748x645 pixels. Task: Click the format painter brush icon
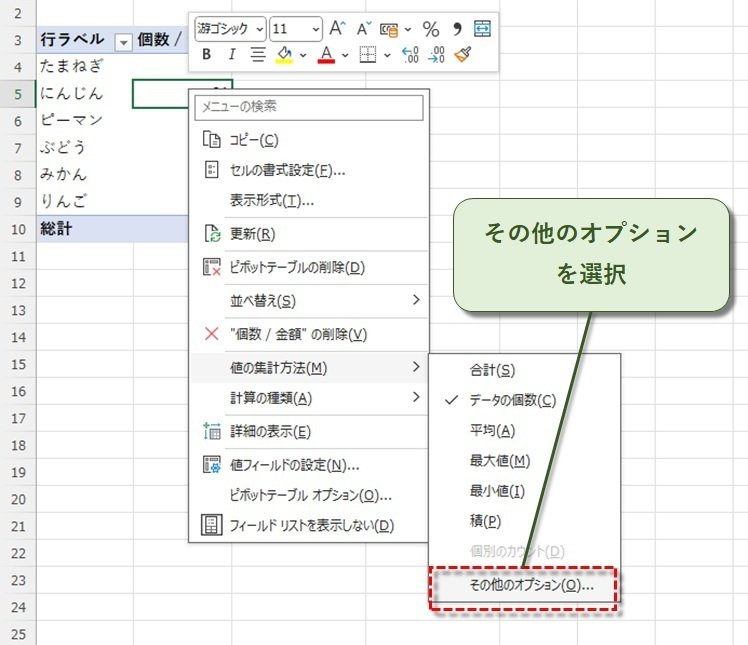463,54
